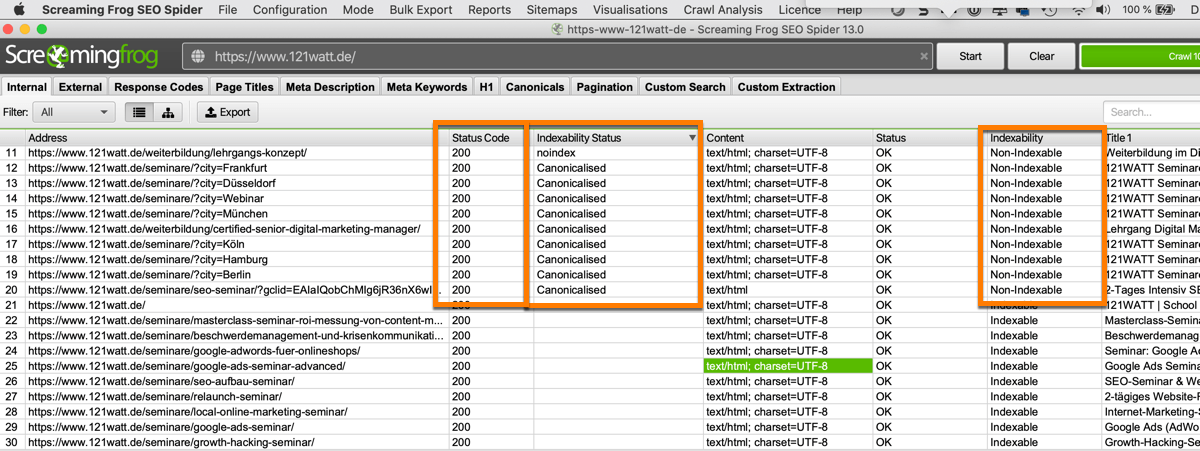Switch to the Canonicals tab
The image size is (1200, 451).
(535, 87)
